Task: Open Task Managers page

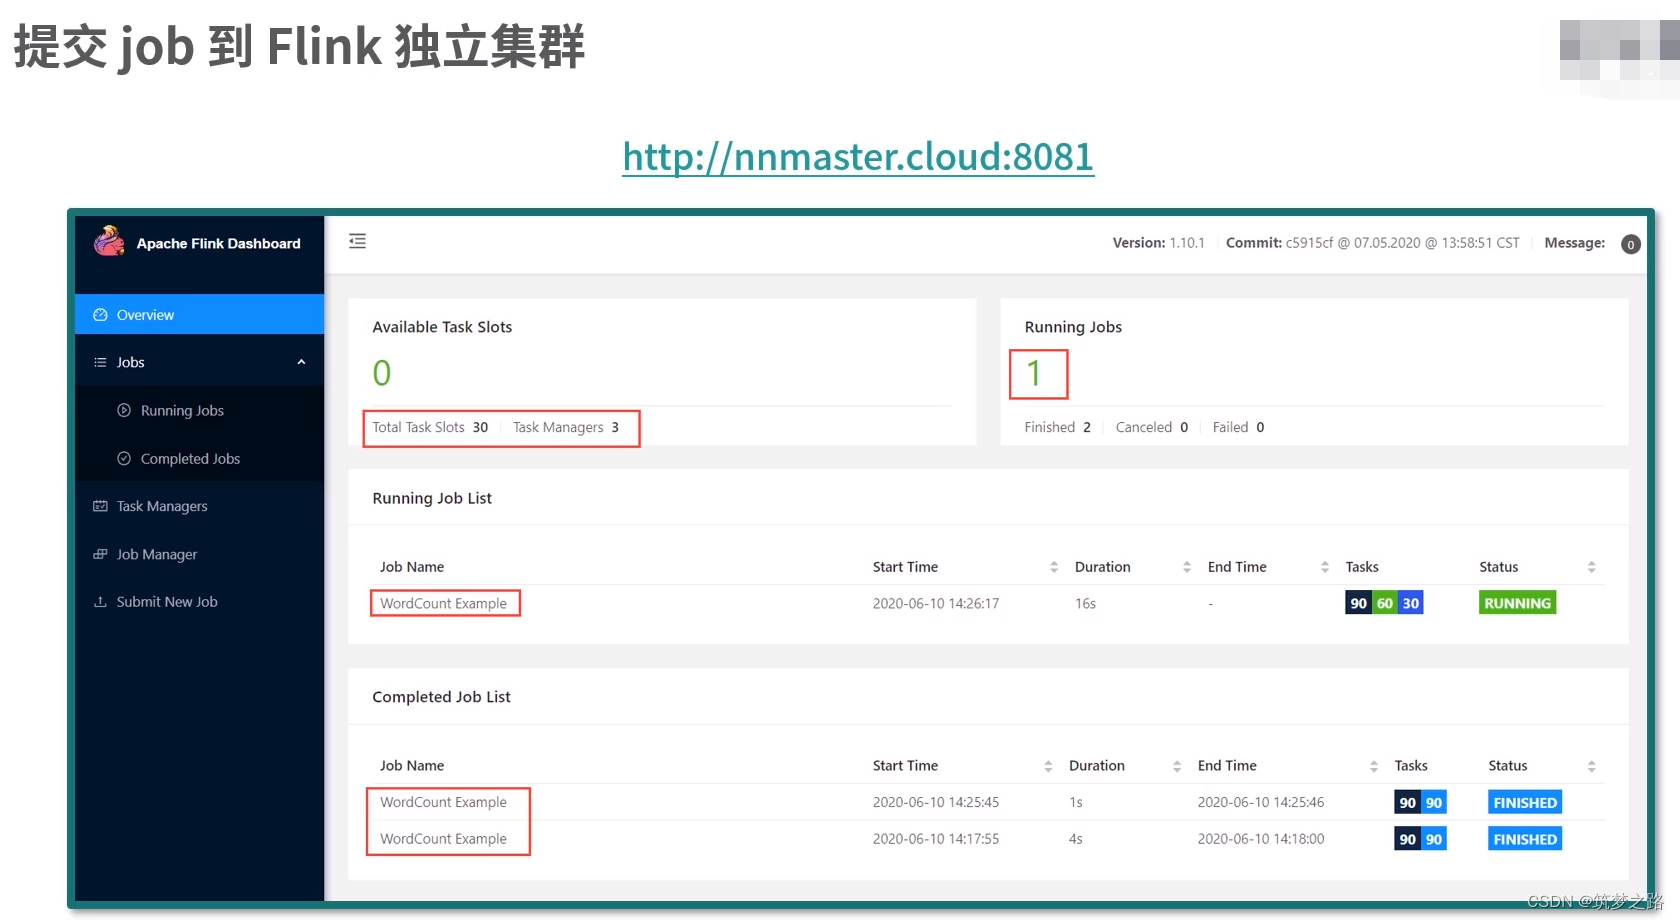Action: (199, 506)
